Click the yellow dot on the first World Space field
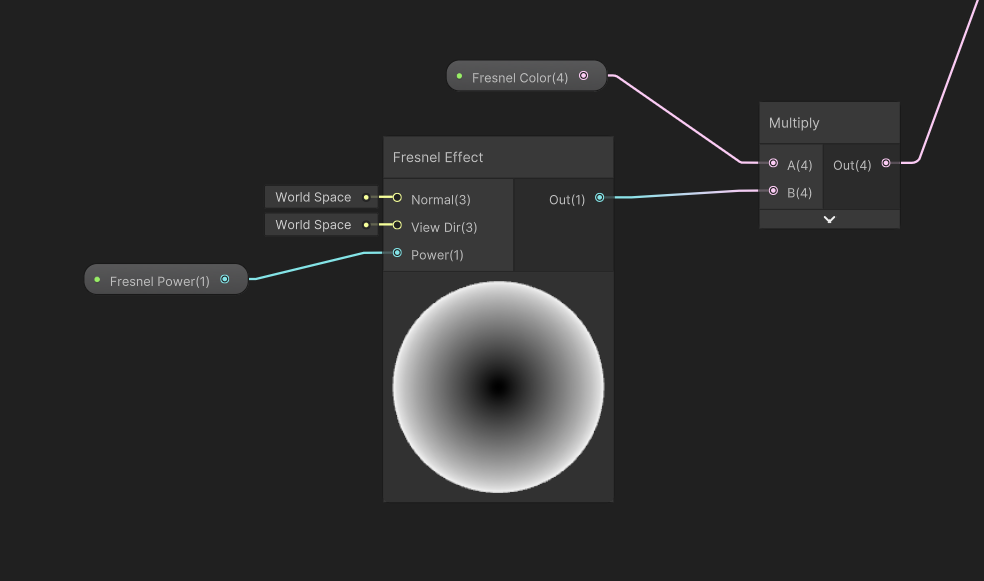 [x=365, y=197]
